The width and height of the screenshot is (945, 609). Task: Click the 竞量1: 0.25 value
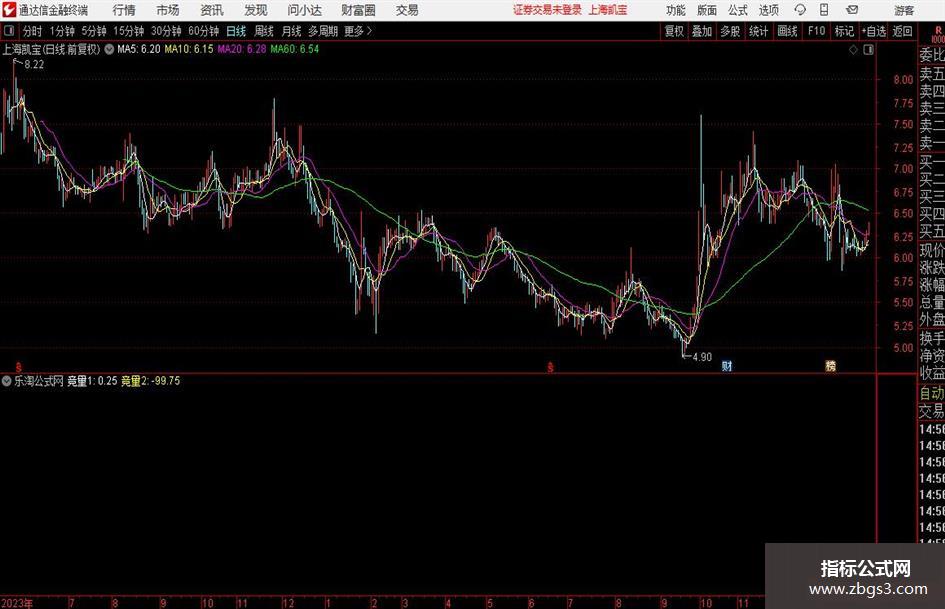[x=92, y=380]
